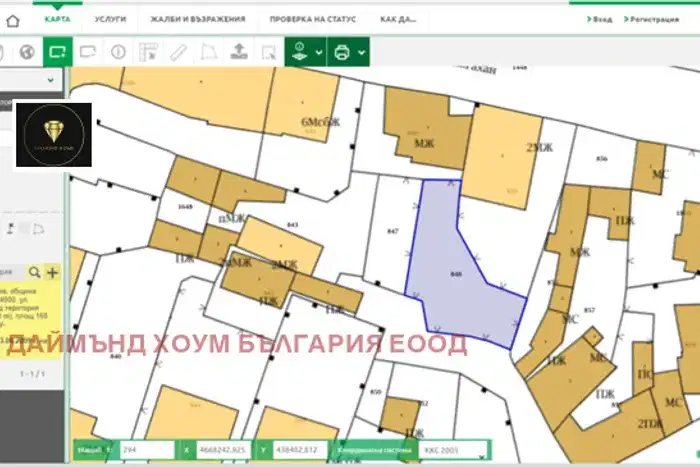This screenshot has width=700, height=467.
Task: Click the dashed-box select with arrow tool
Action: tap(269, 52)
